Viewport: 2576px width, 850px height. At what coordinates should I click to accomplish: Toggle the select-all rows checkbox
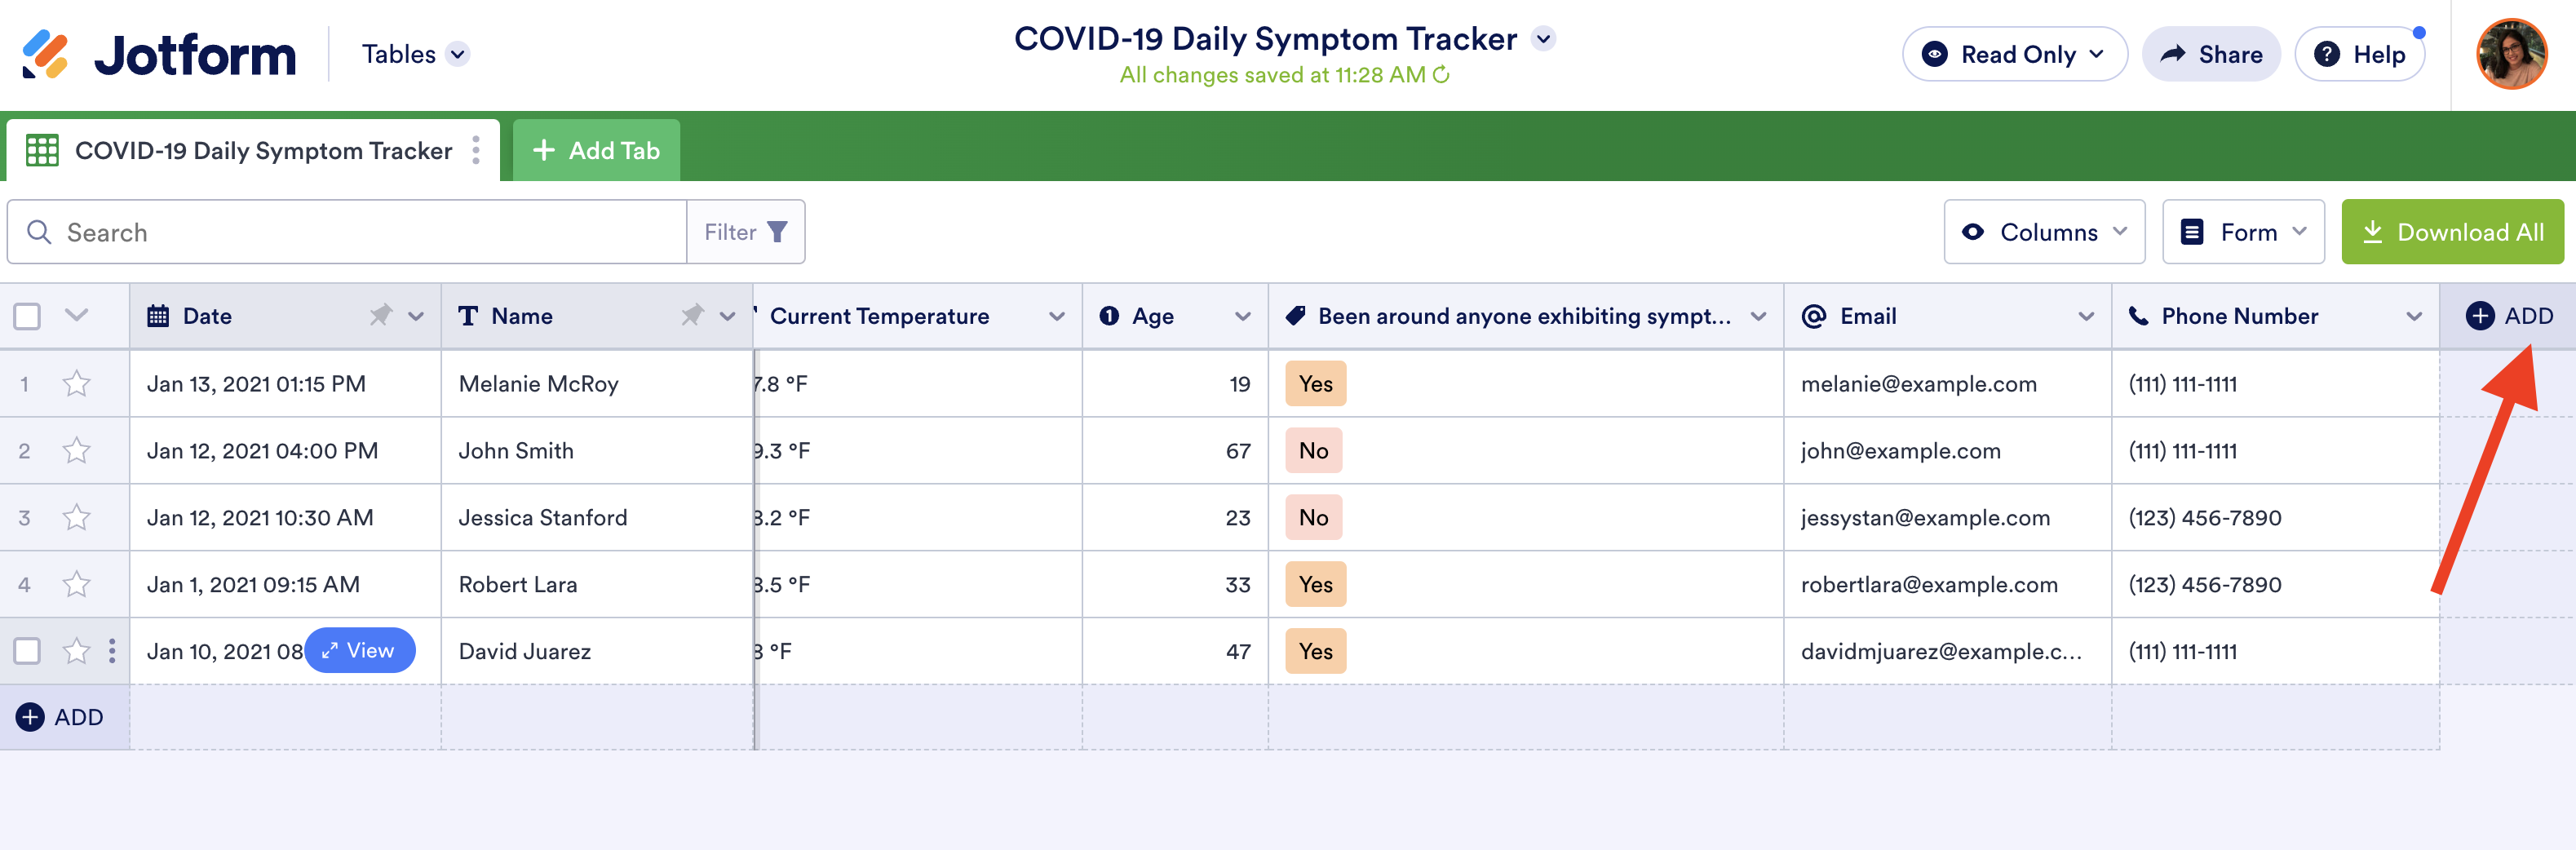pyautogui.click(x=27, y=316)
